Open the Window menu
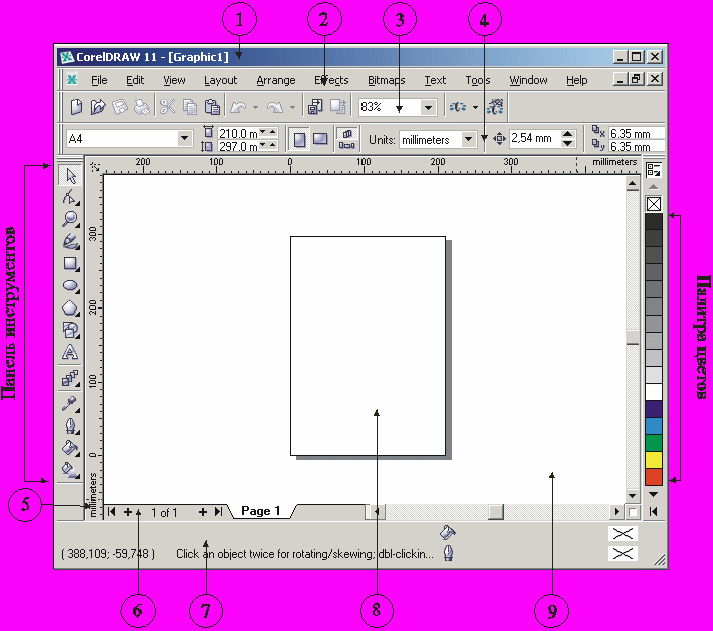Viewport: 713px width, 631px height. click(x=528, y=80)
